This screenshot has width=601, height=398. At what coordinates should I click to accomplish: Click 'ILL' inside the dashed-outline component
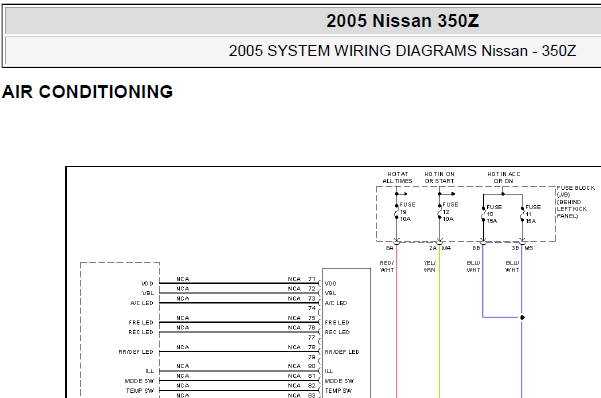[x=150, y=371]
